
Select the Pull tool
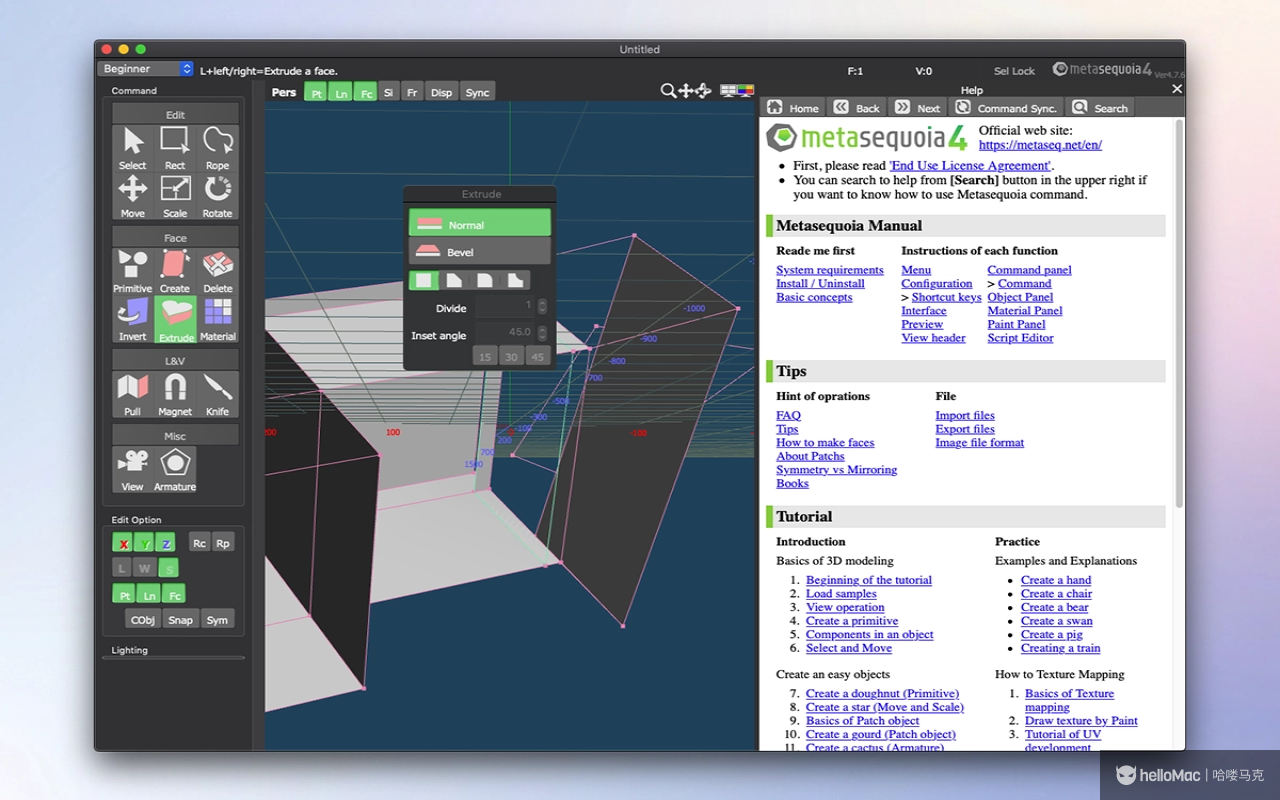pos(133,395)
